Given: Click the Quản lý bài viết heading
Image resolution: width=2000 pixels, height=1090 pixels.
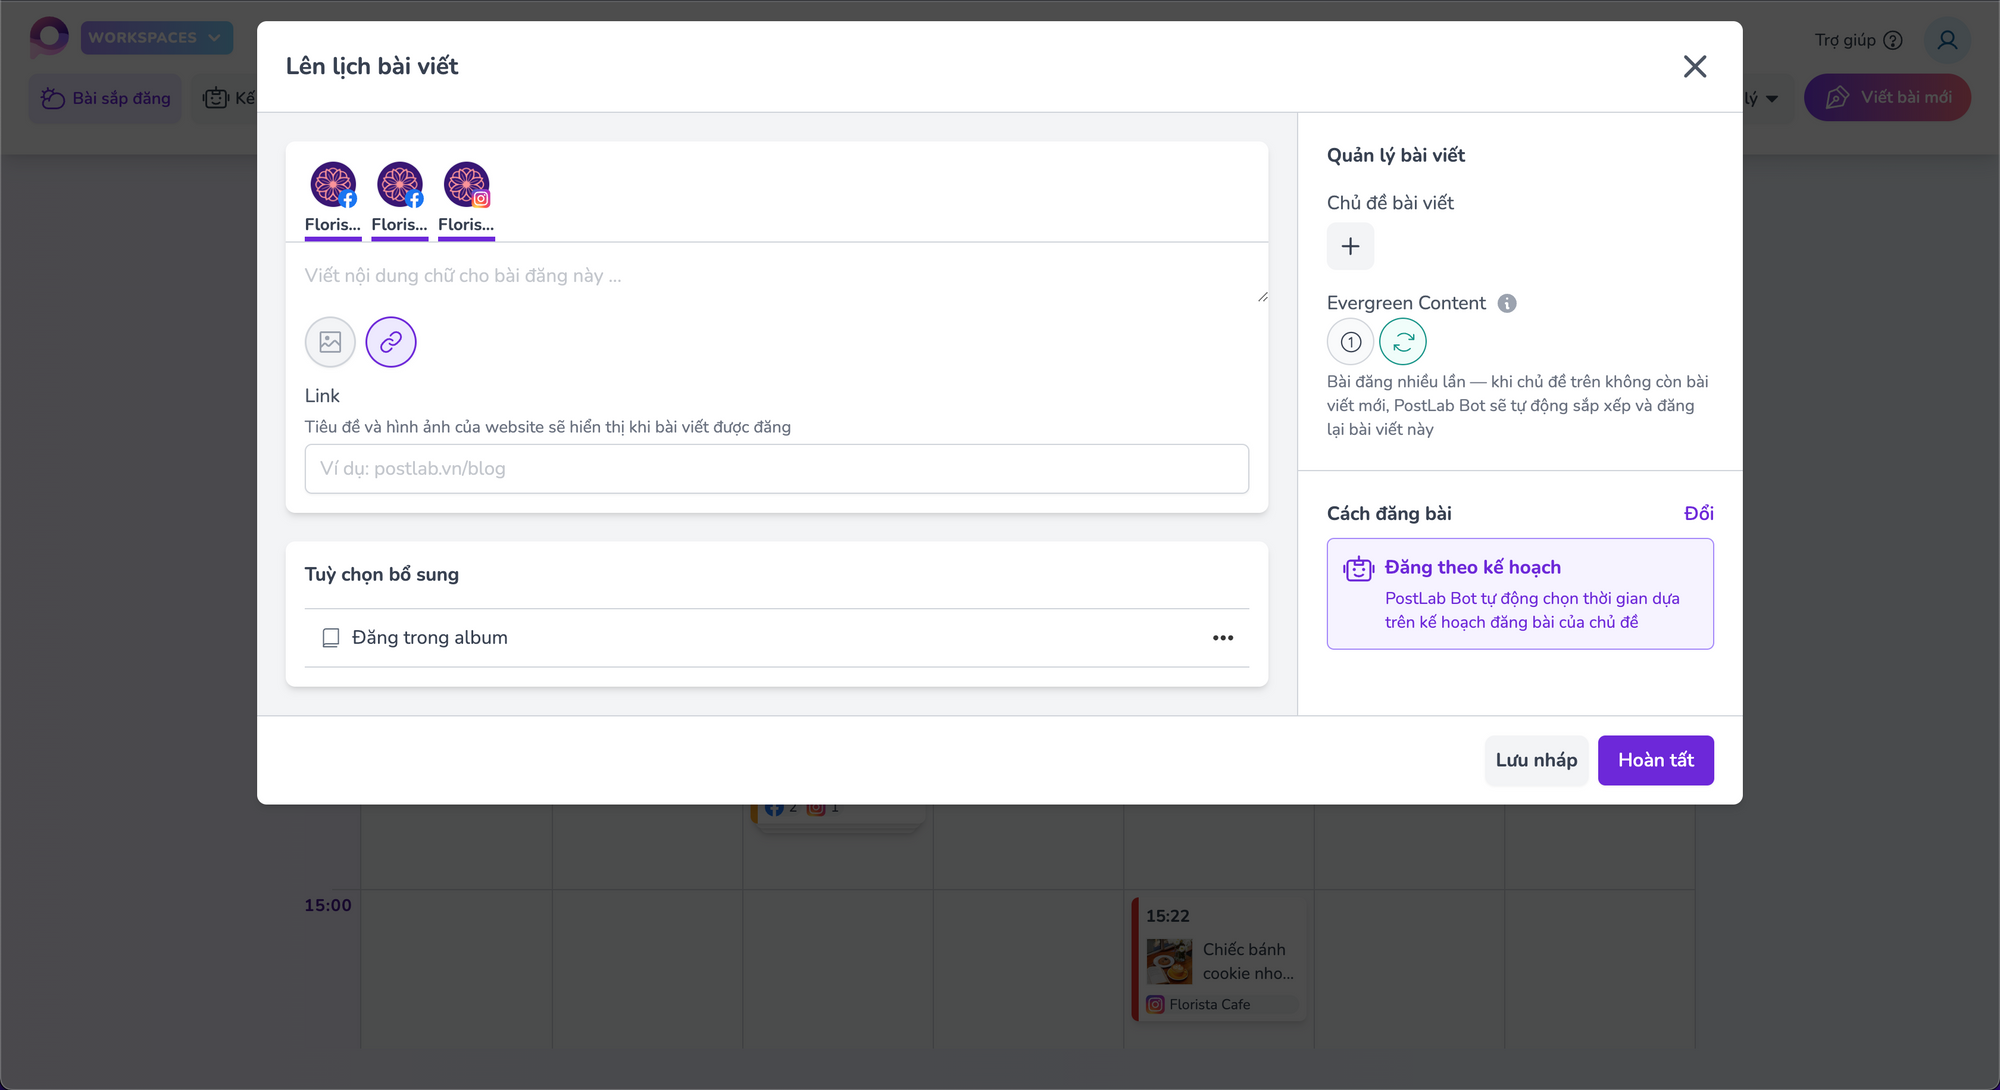Looking at the screenshot, I should click(1395, 155).
